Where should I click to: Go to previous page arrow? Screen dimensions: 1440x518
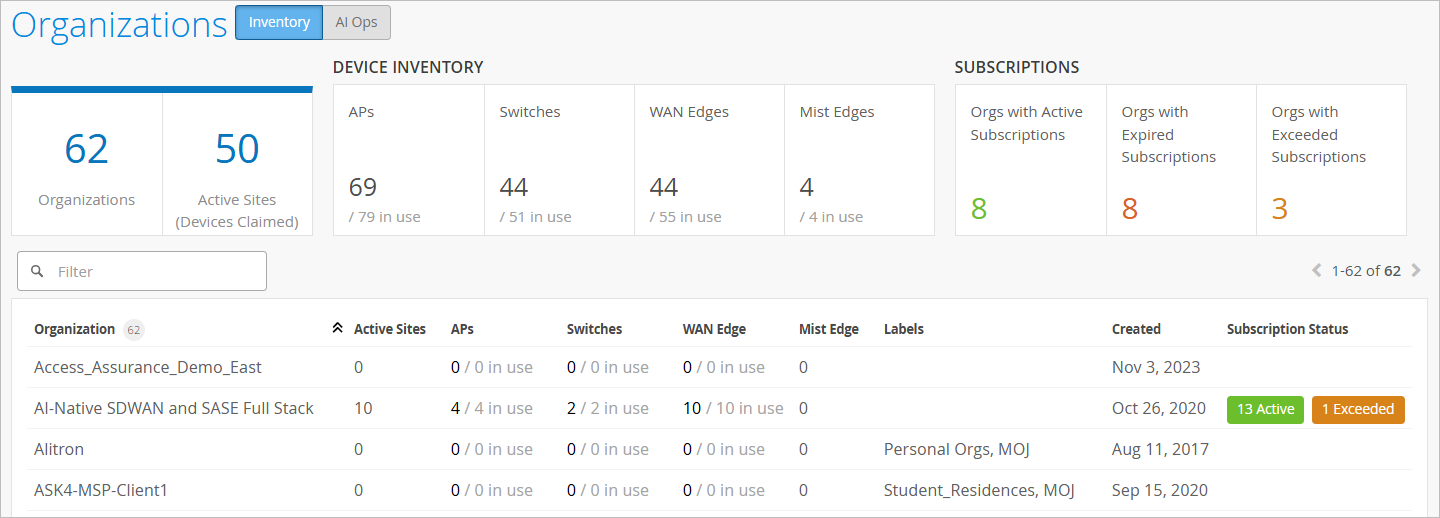(1317, 270)
